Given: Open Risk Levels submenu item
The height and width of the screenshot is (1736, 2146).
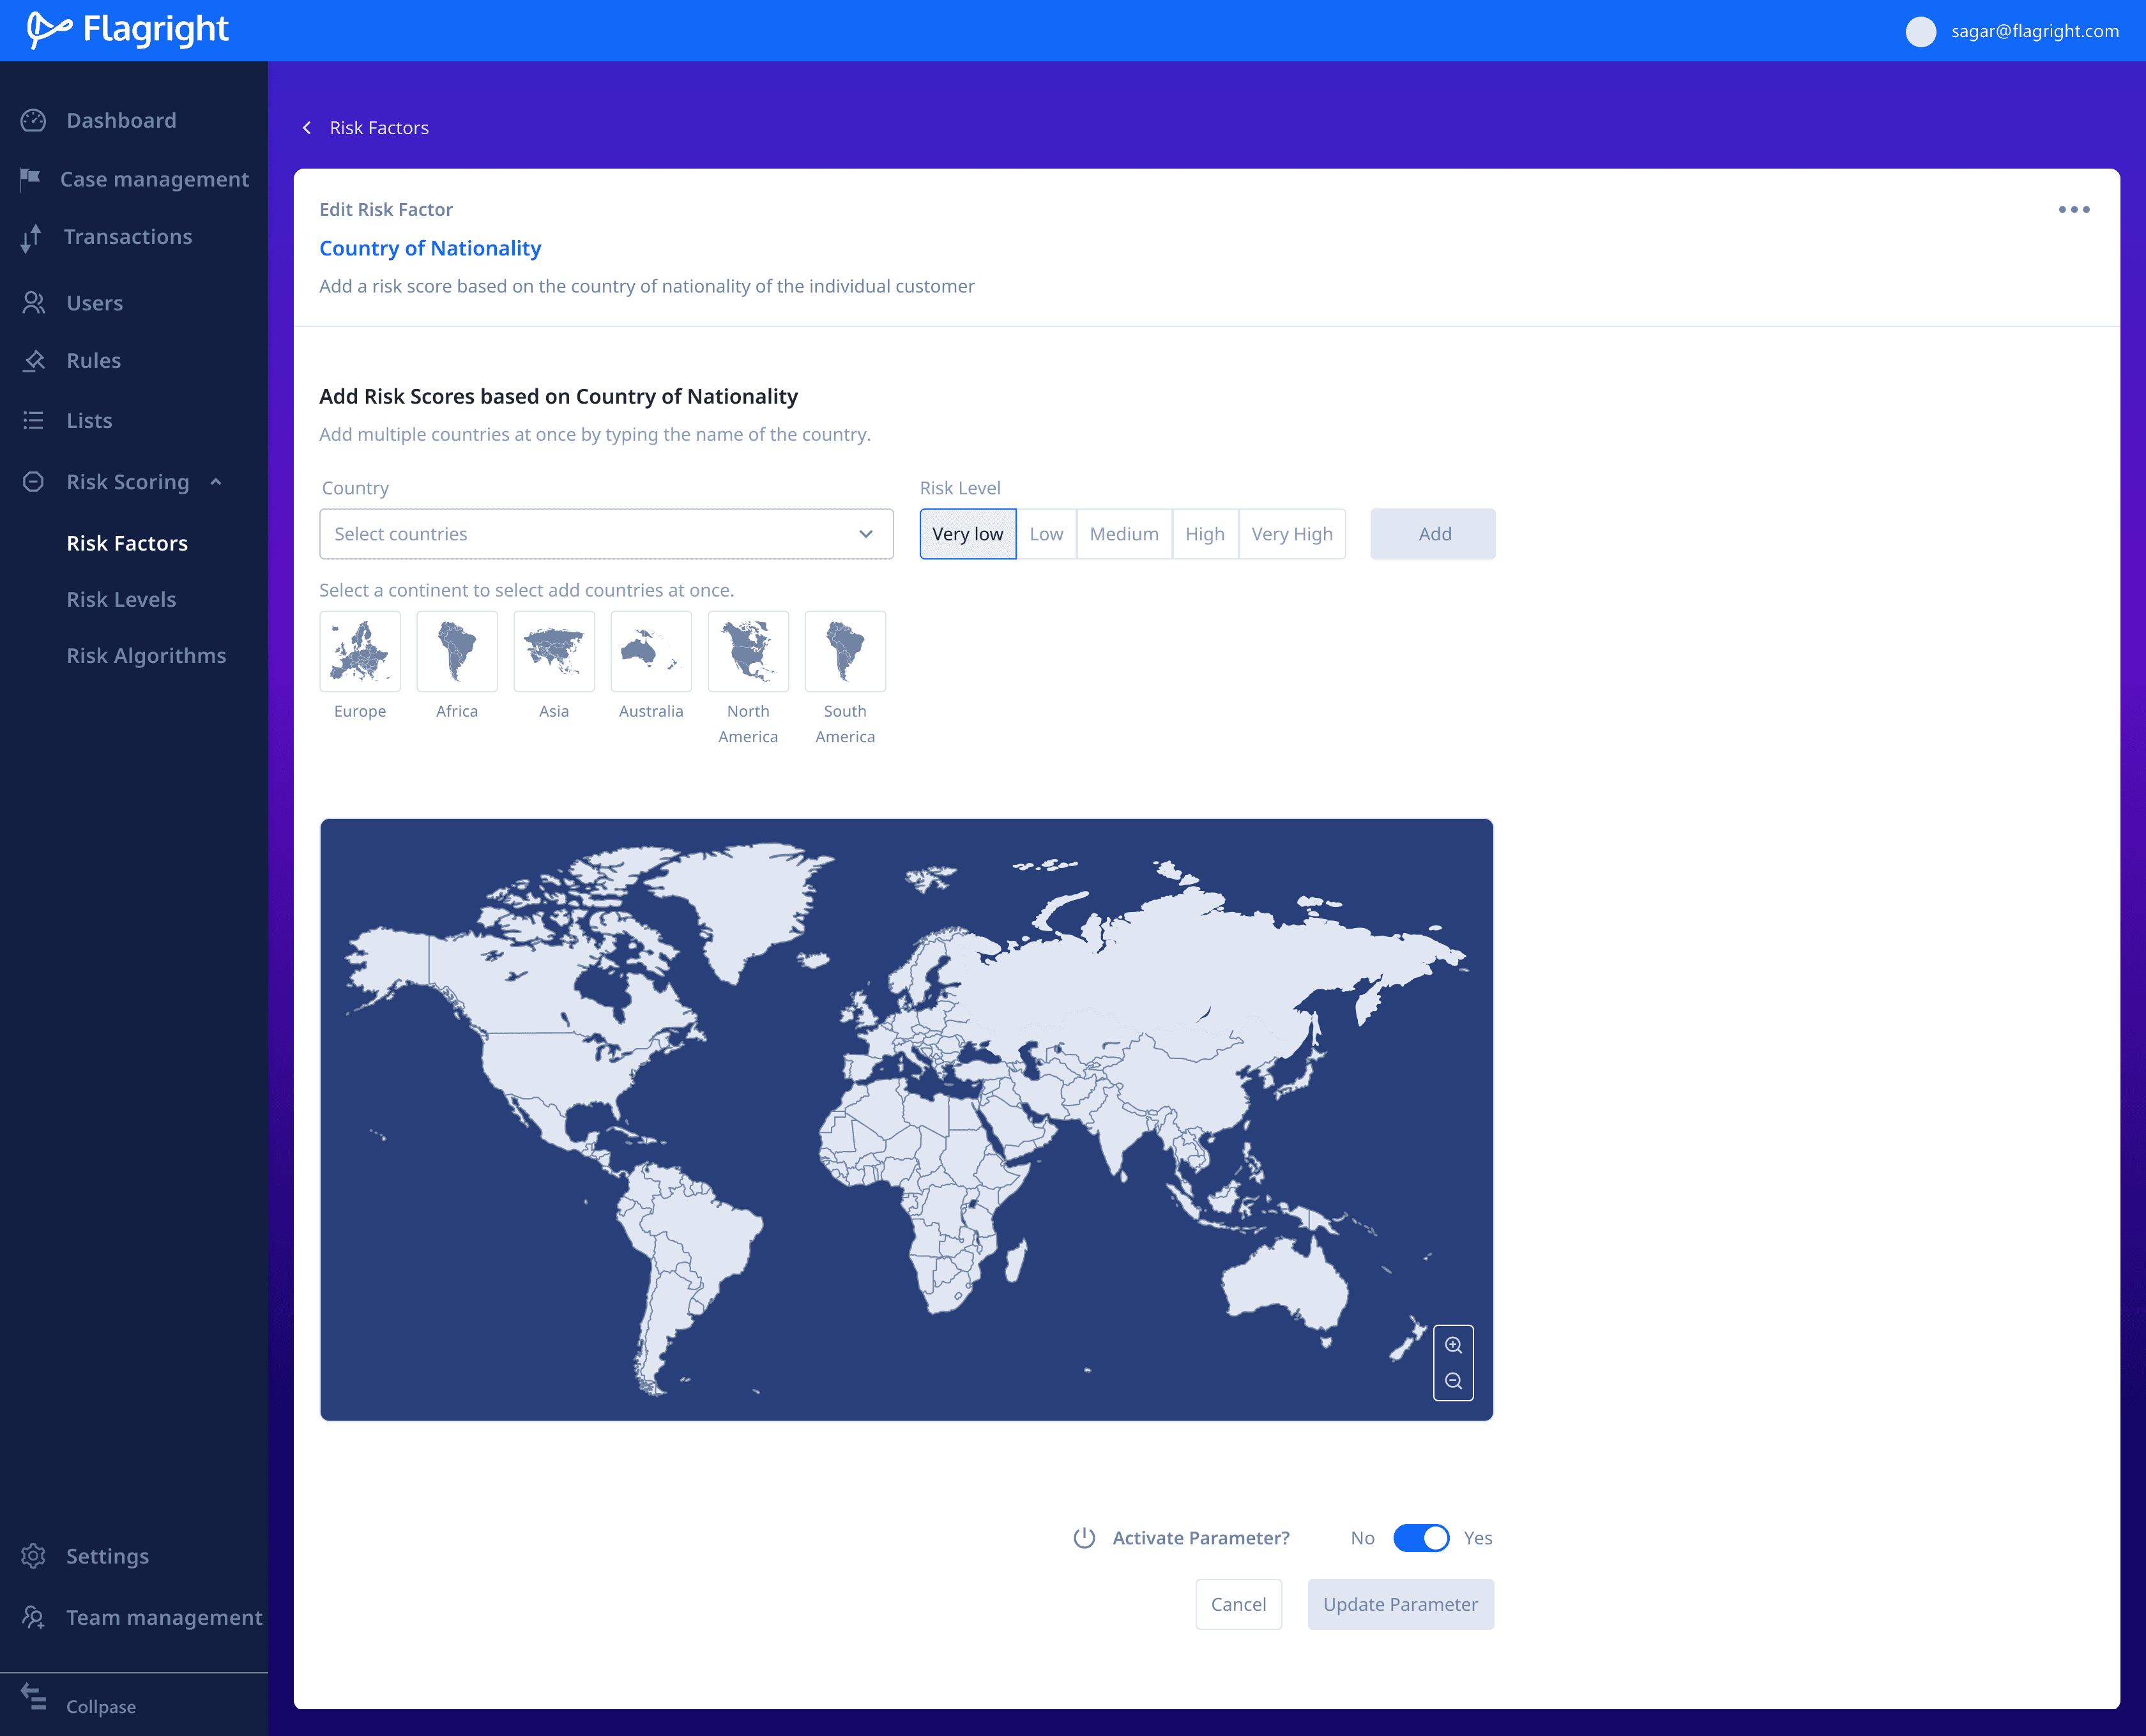Looking at the screenshot, I should [x=121, y=600].
